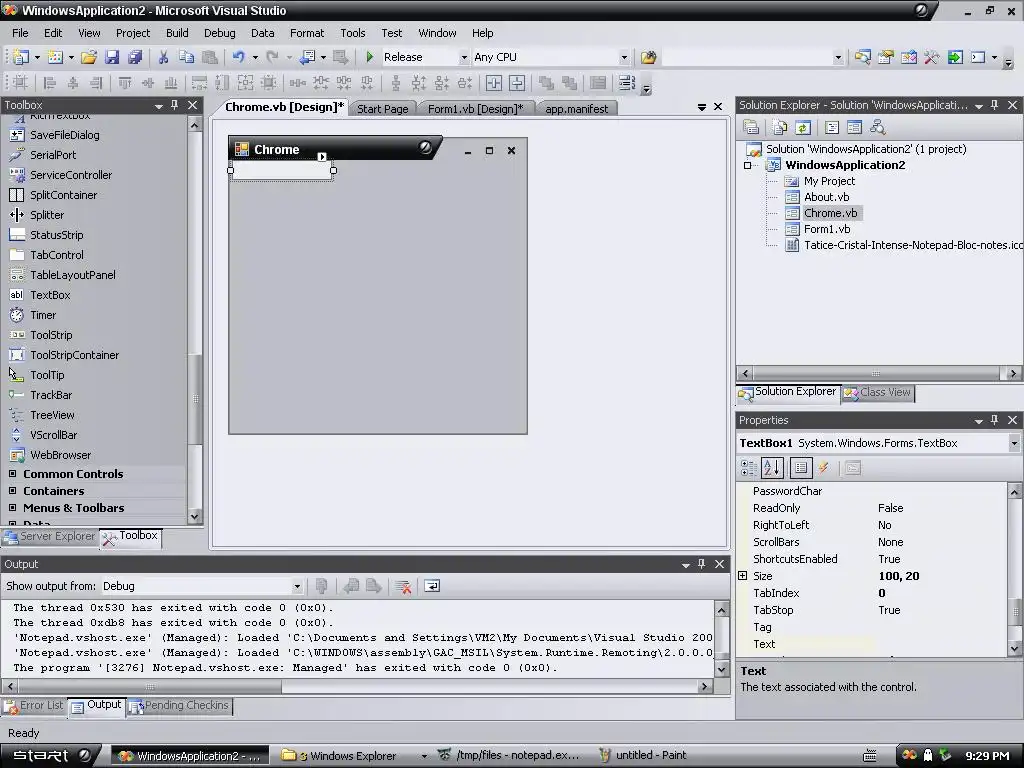The image size is (1024, 768).
Task: Click TextBox smart tag arrow on form
Action: pos(322,157)
